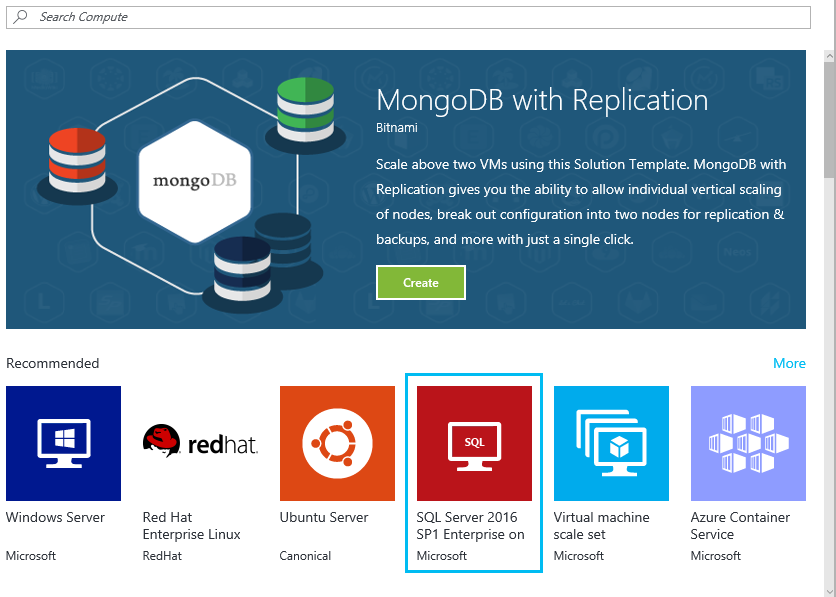836x597 pixels.
Task: Click the MongoDB banner description paragraph
Action: point(581,202)
